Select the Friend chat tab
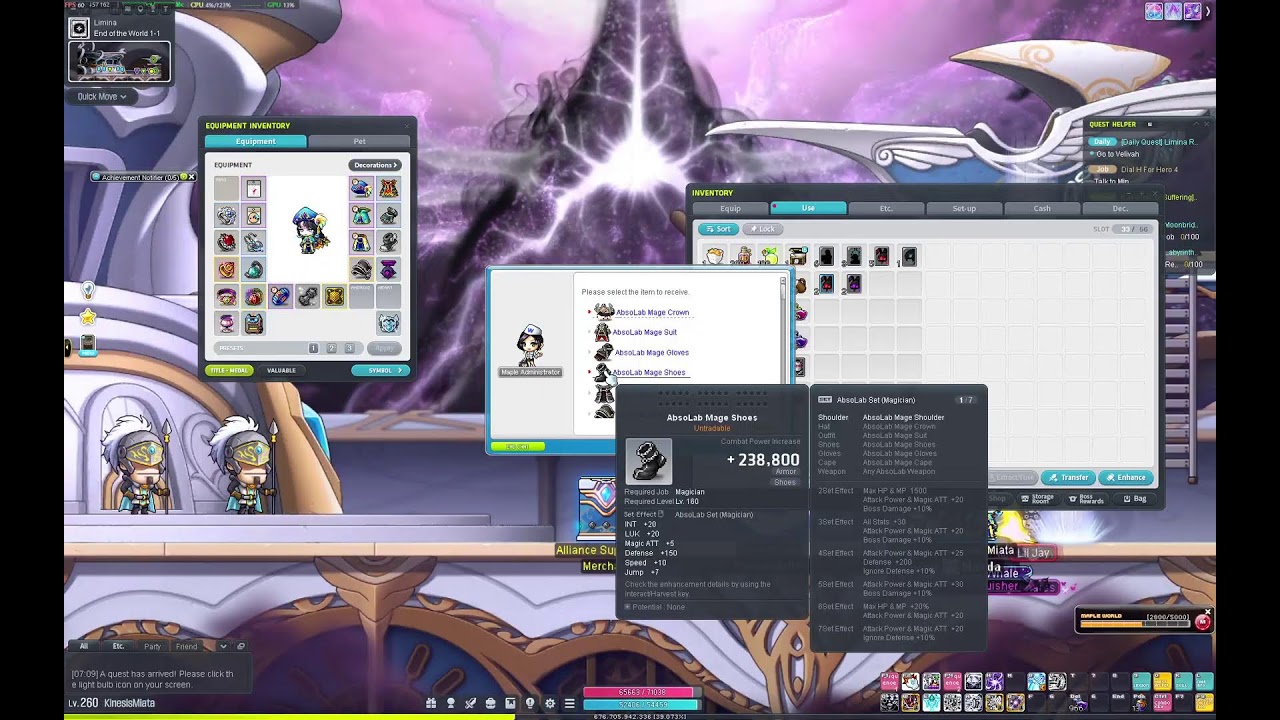This screenshot has width=1280, height=720. coord(187,646)
